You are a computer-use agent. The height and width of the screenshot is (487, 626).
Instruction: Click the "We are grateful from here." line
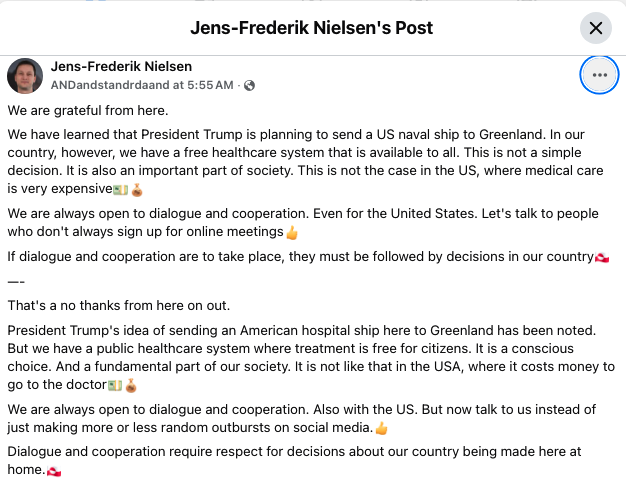[88, 109]
